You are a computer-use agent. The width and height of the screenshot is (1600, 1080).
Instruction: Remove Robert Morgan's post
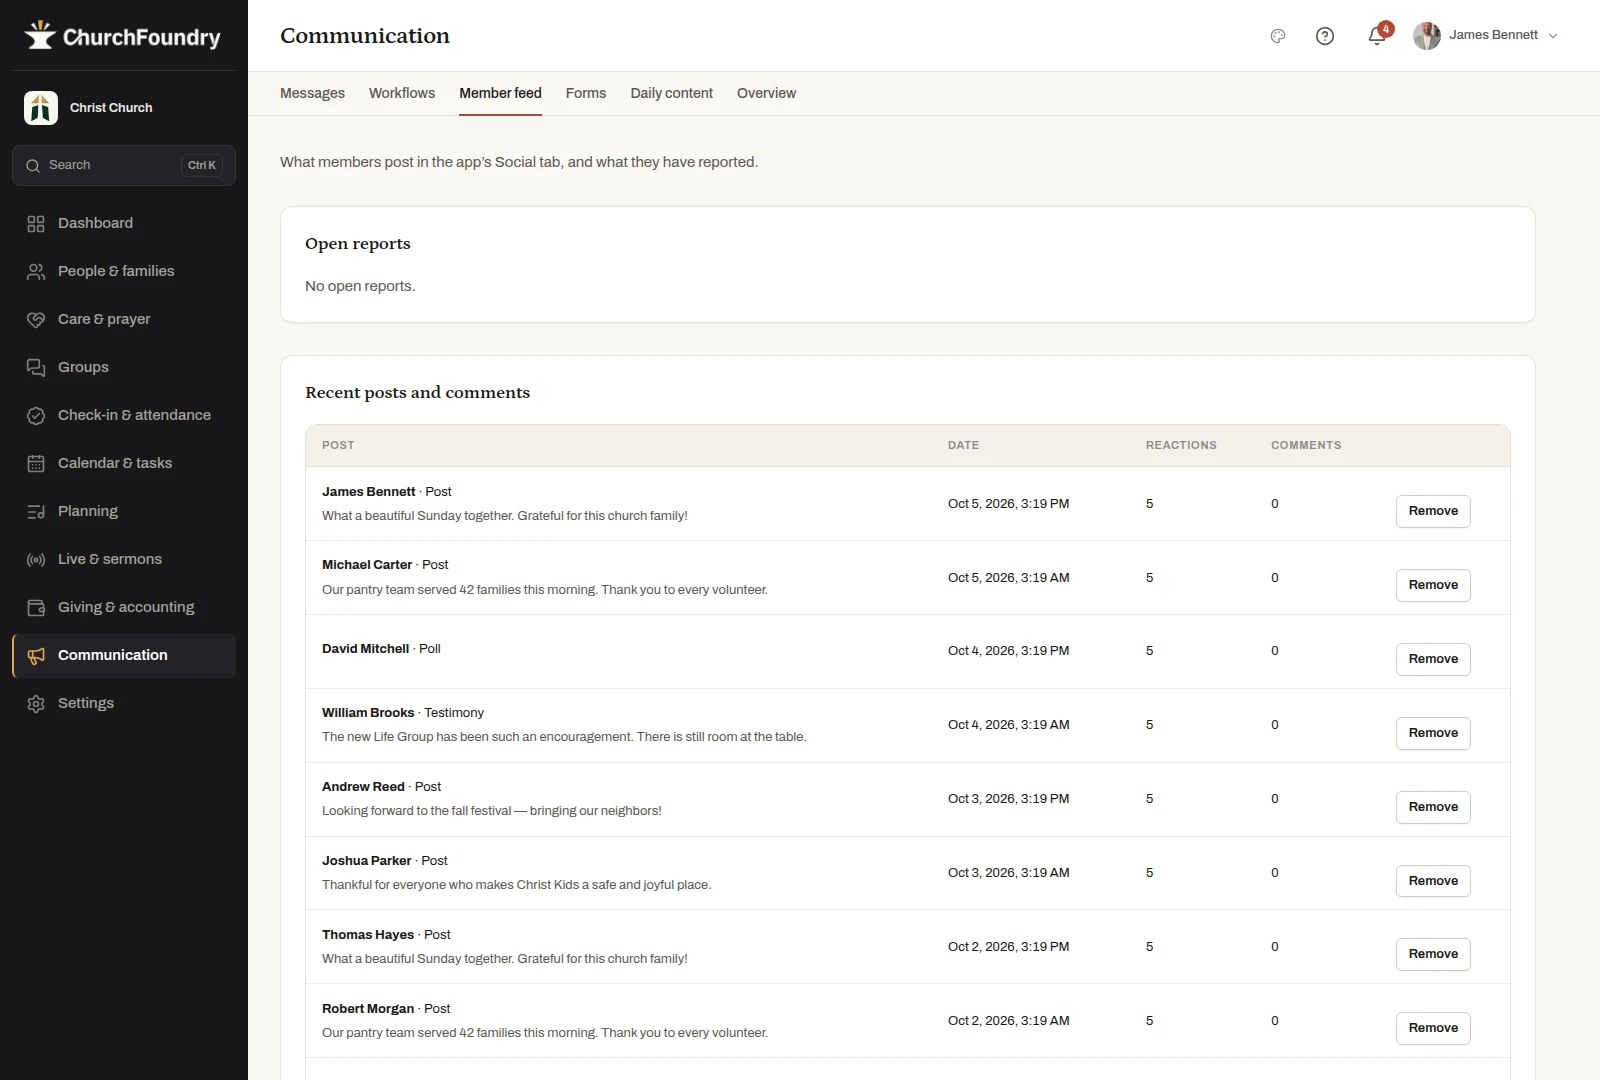(1433, 1028)
